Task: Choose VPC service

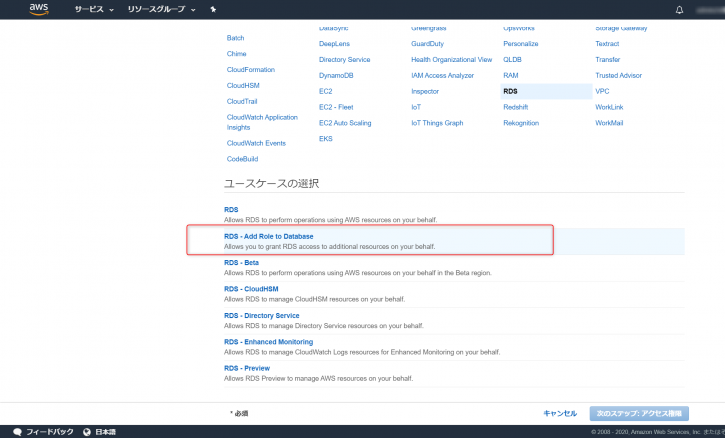Action: (602, 91)
